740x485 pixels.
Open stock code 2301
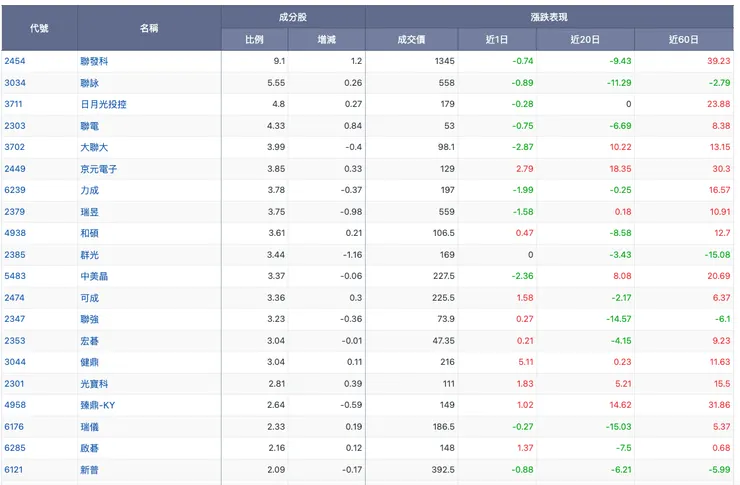pyautogui.click(x=14, y=383)
